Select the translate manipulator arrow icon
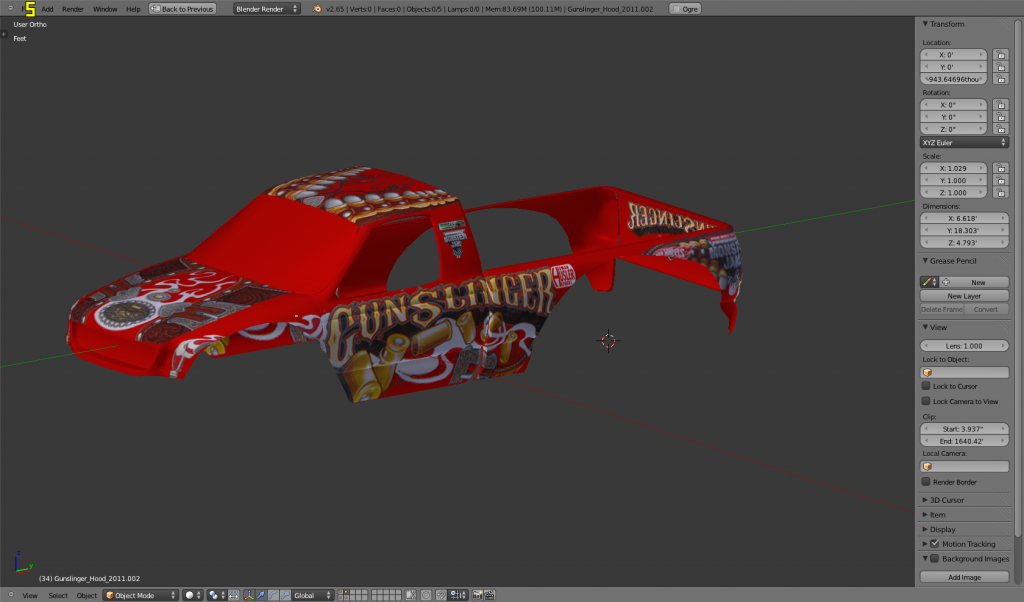The image size is (1024, 602). click(261, 595)
